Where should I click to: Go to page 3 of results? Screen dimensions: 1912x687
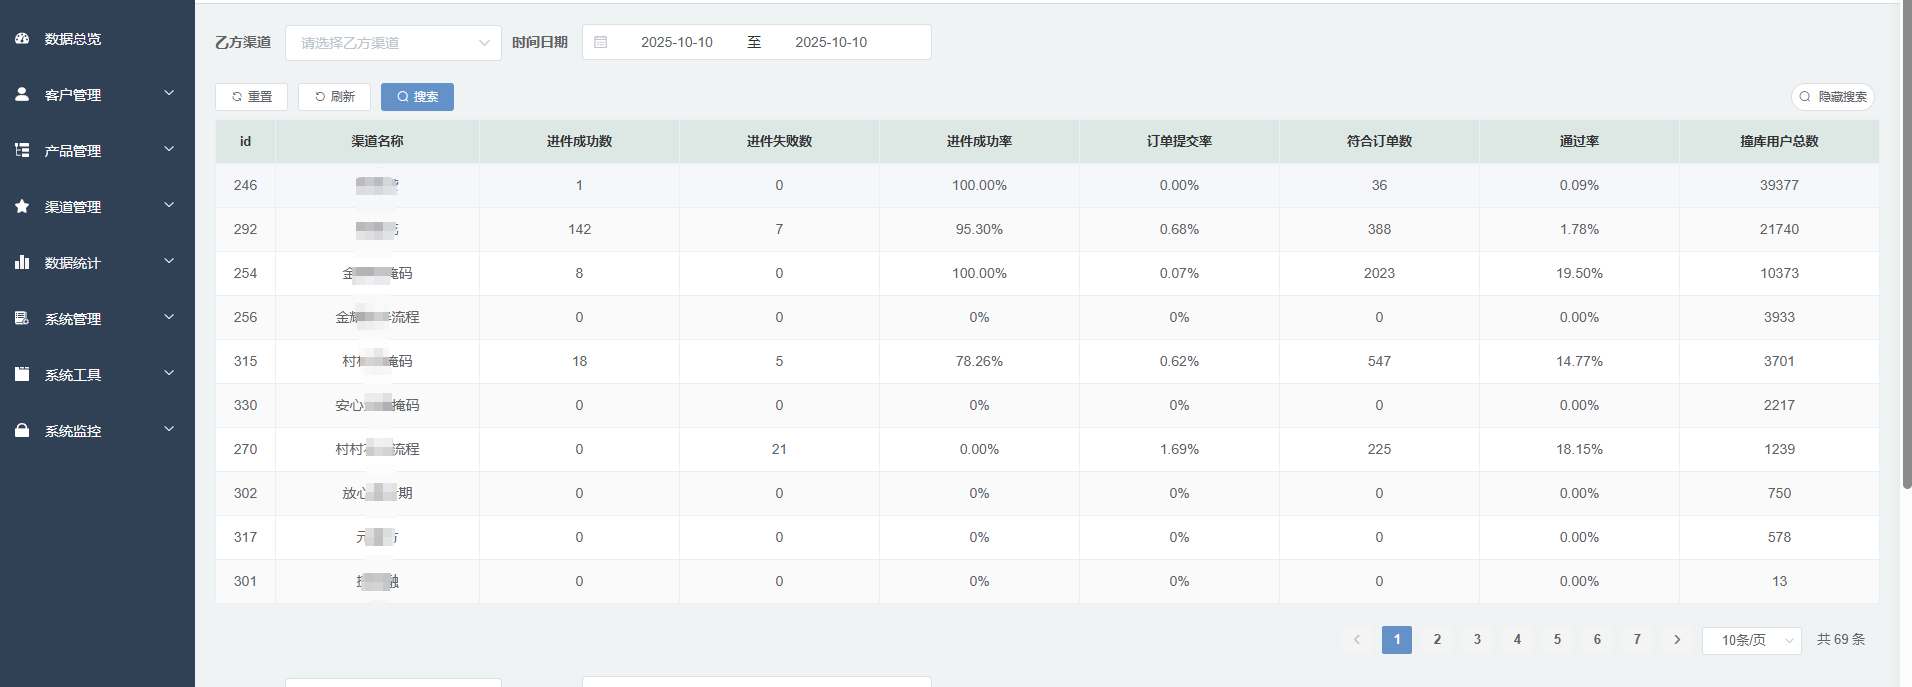(1477, 640)
